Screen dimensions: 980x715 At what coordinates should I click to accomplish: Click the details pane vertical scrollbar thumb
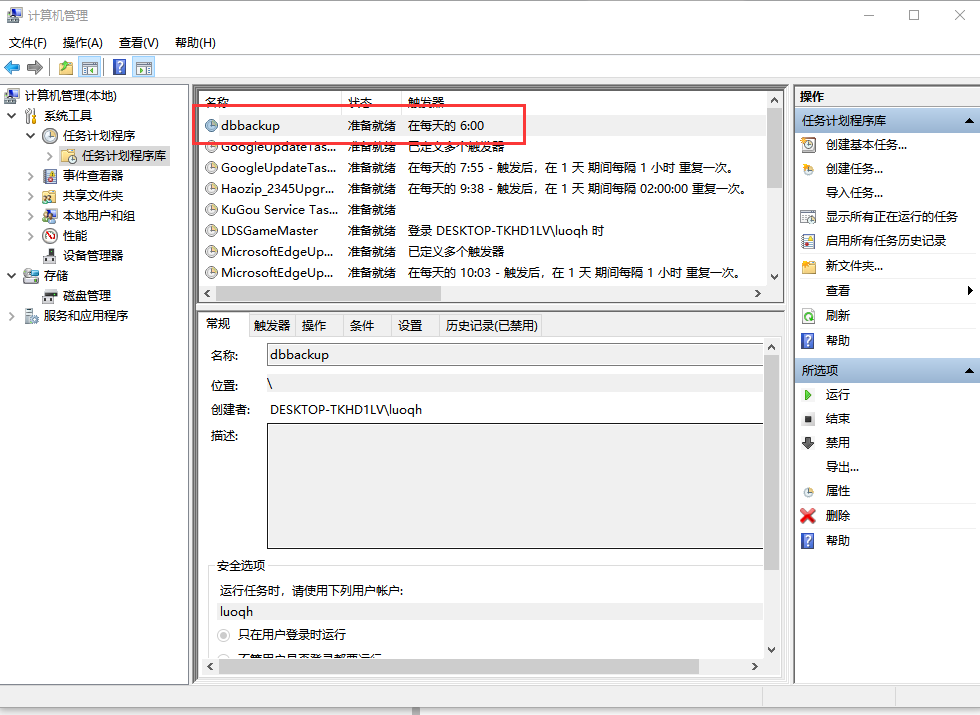[x=771, y=462]
